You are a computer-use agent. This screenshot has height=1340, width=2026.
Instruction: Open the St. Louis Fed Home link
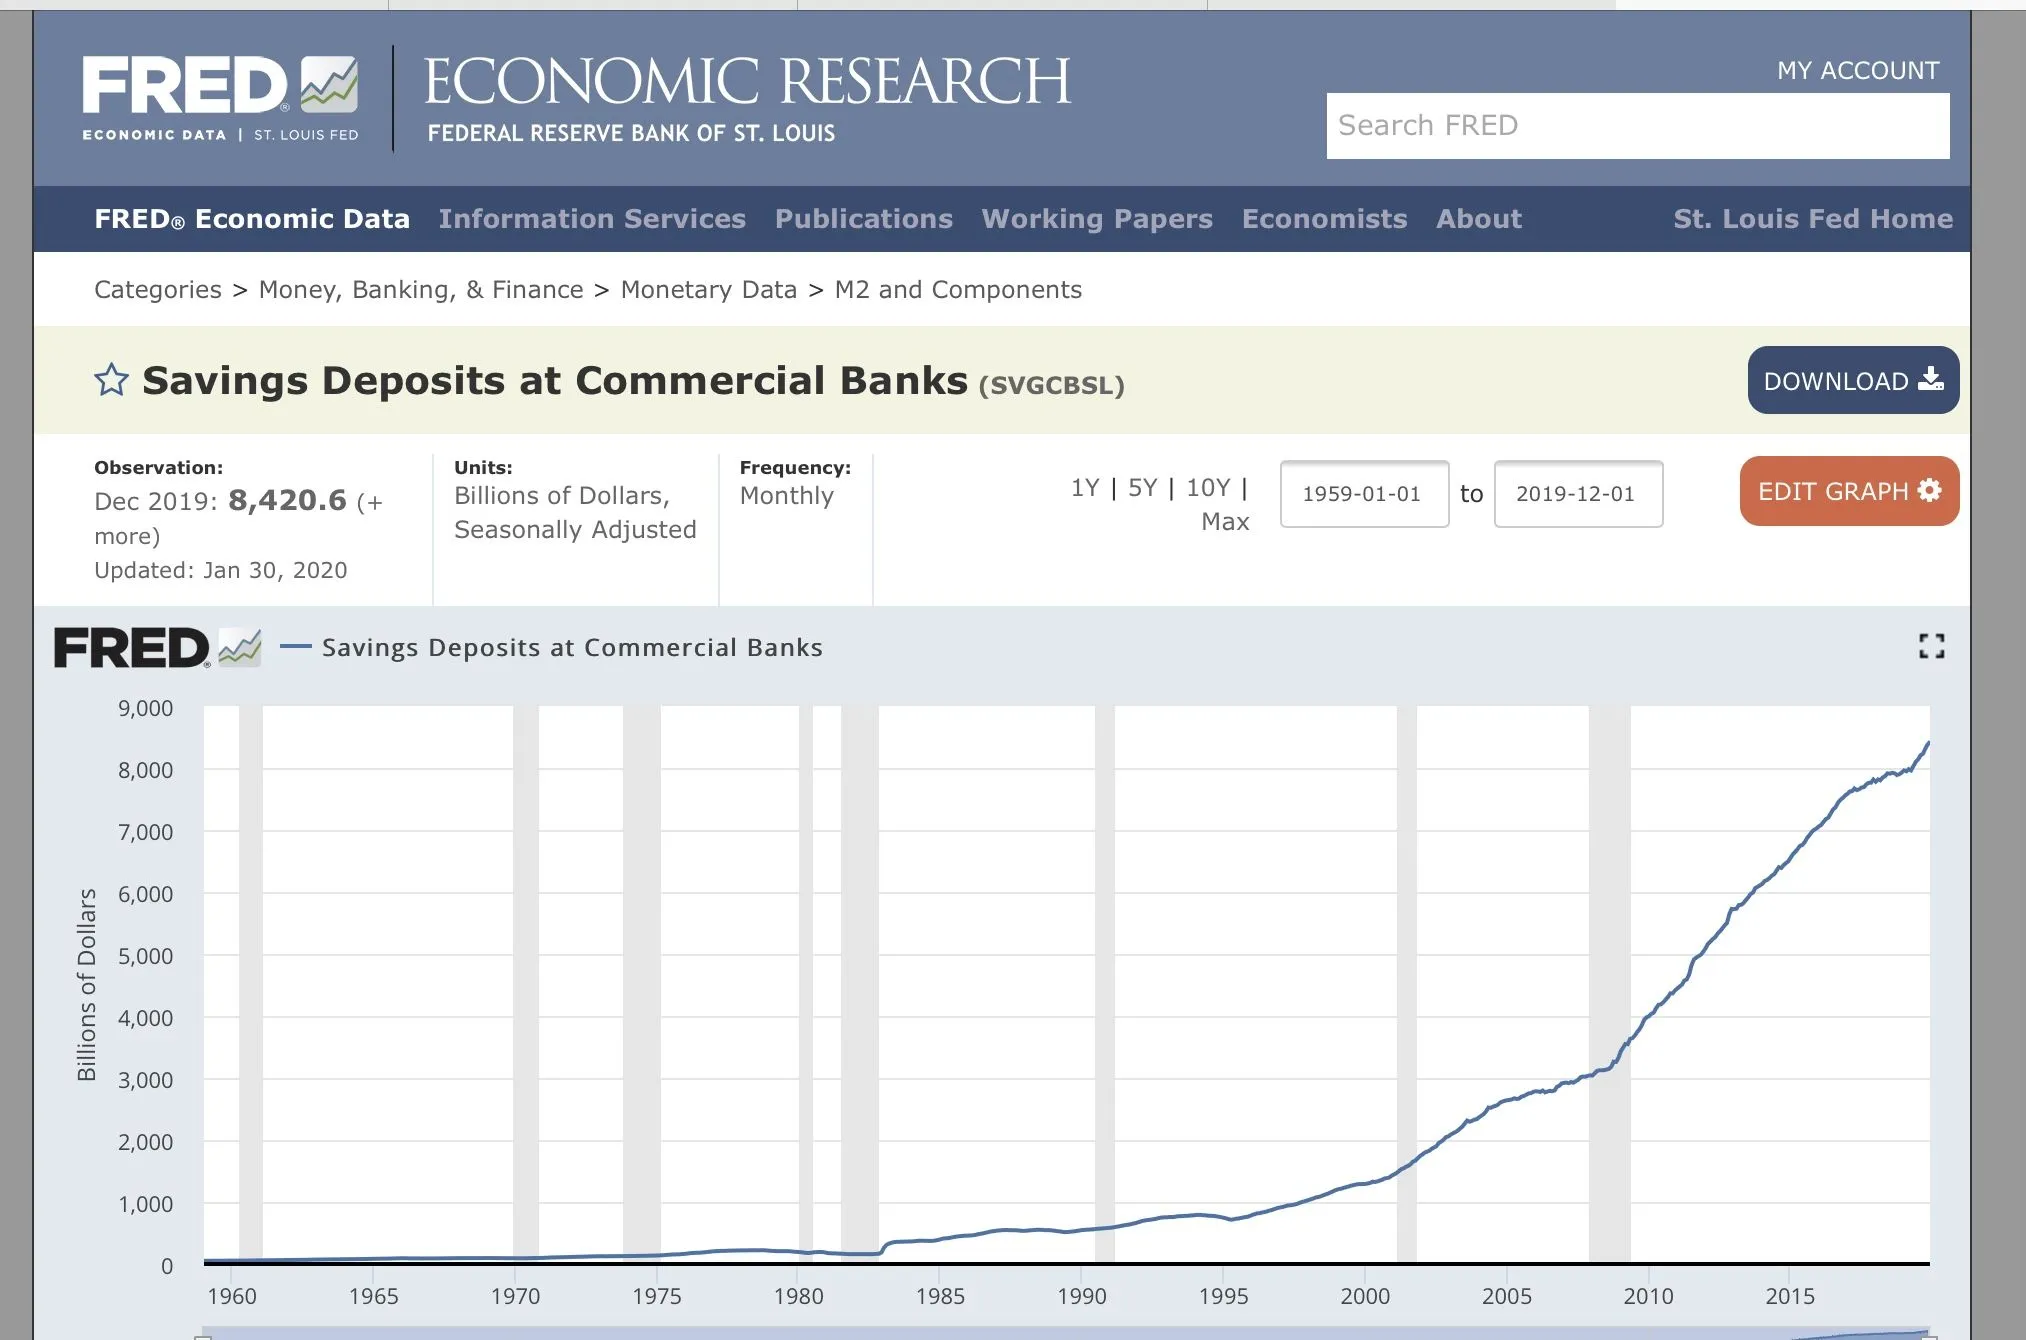[x=1812, y=219]
